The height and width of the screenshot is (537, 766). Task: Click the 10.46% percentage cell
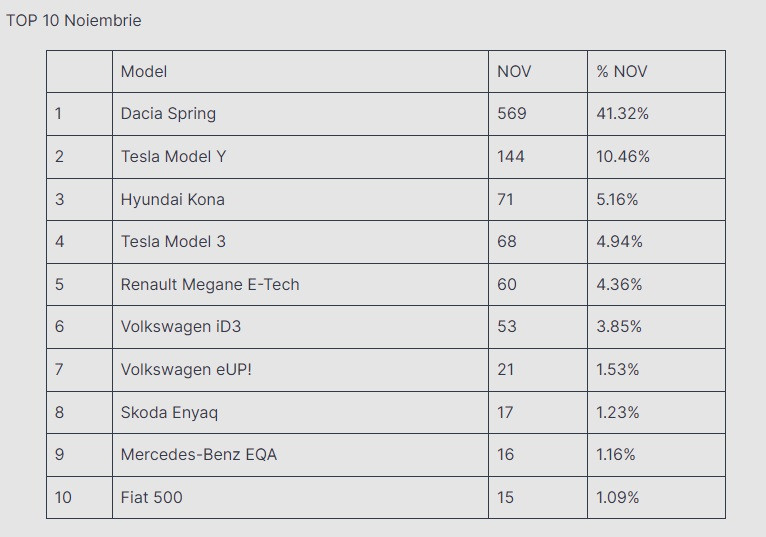pos(622,156)
